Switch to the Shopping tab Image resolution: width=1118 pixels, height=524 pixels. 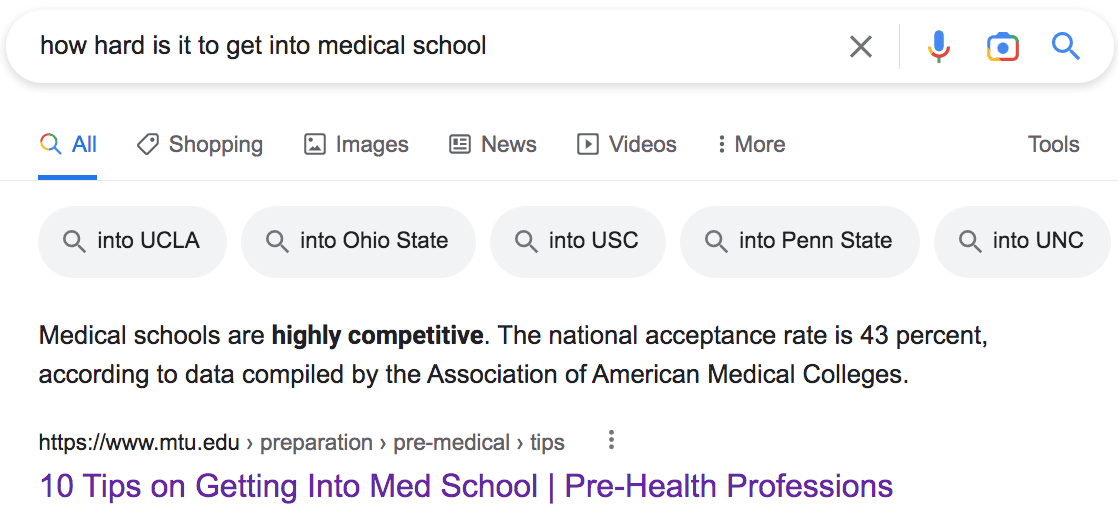[200, 145]
